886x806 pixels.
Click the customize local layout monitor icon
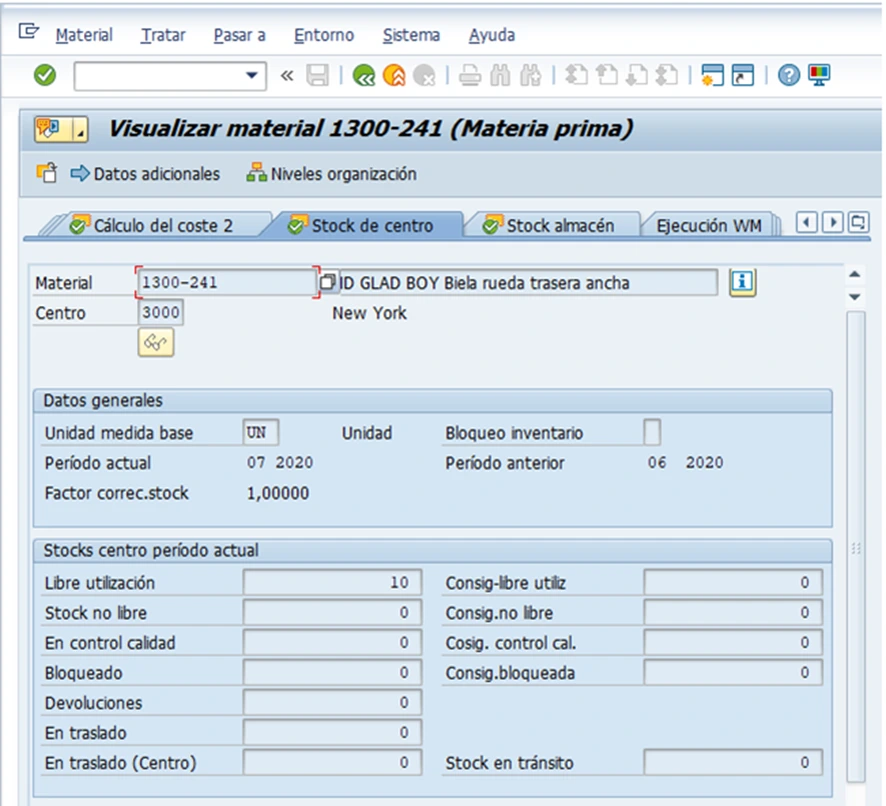819,75
